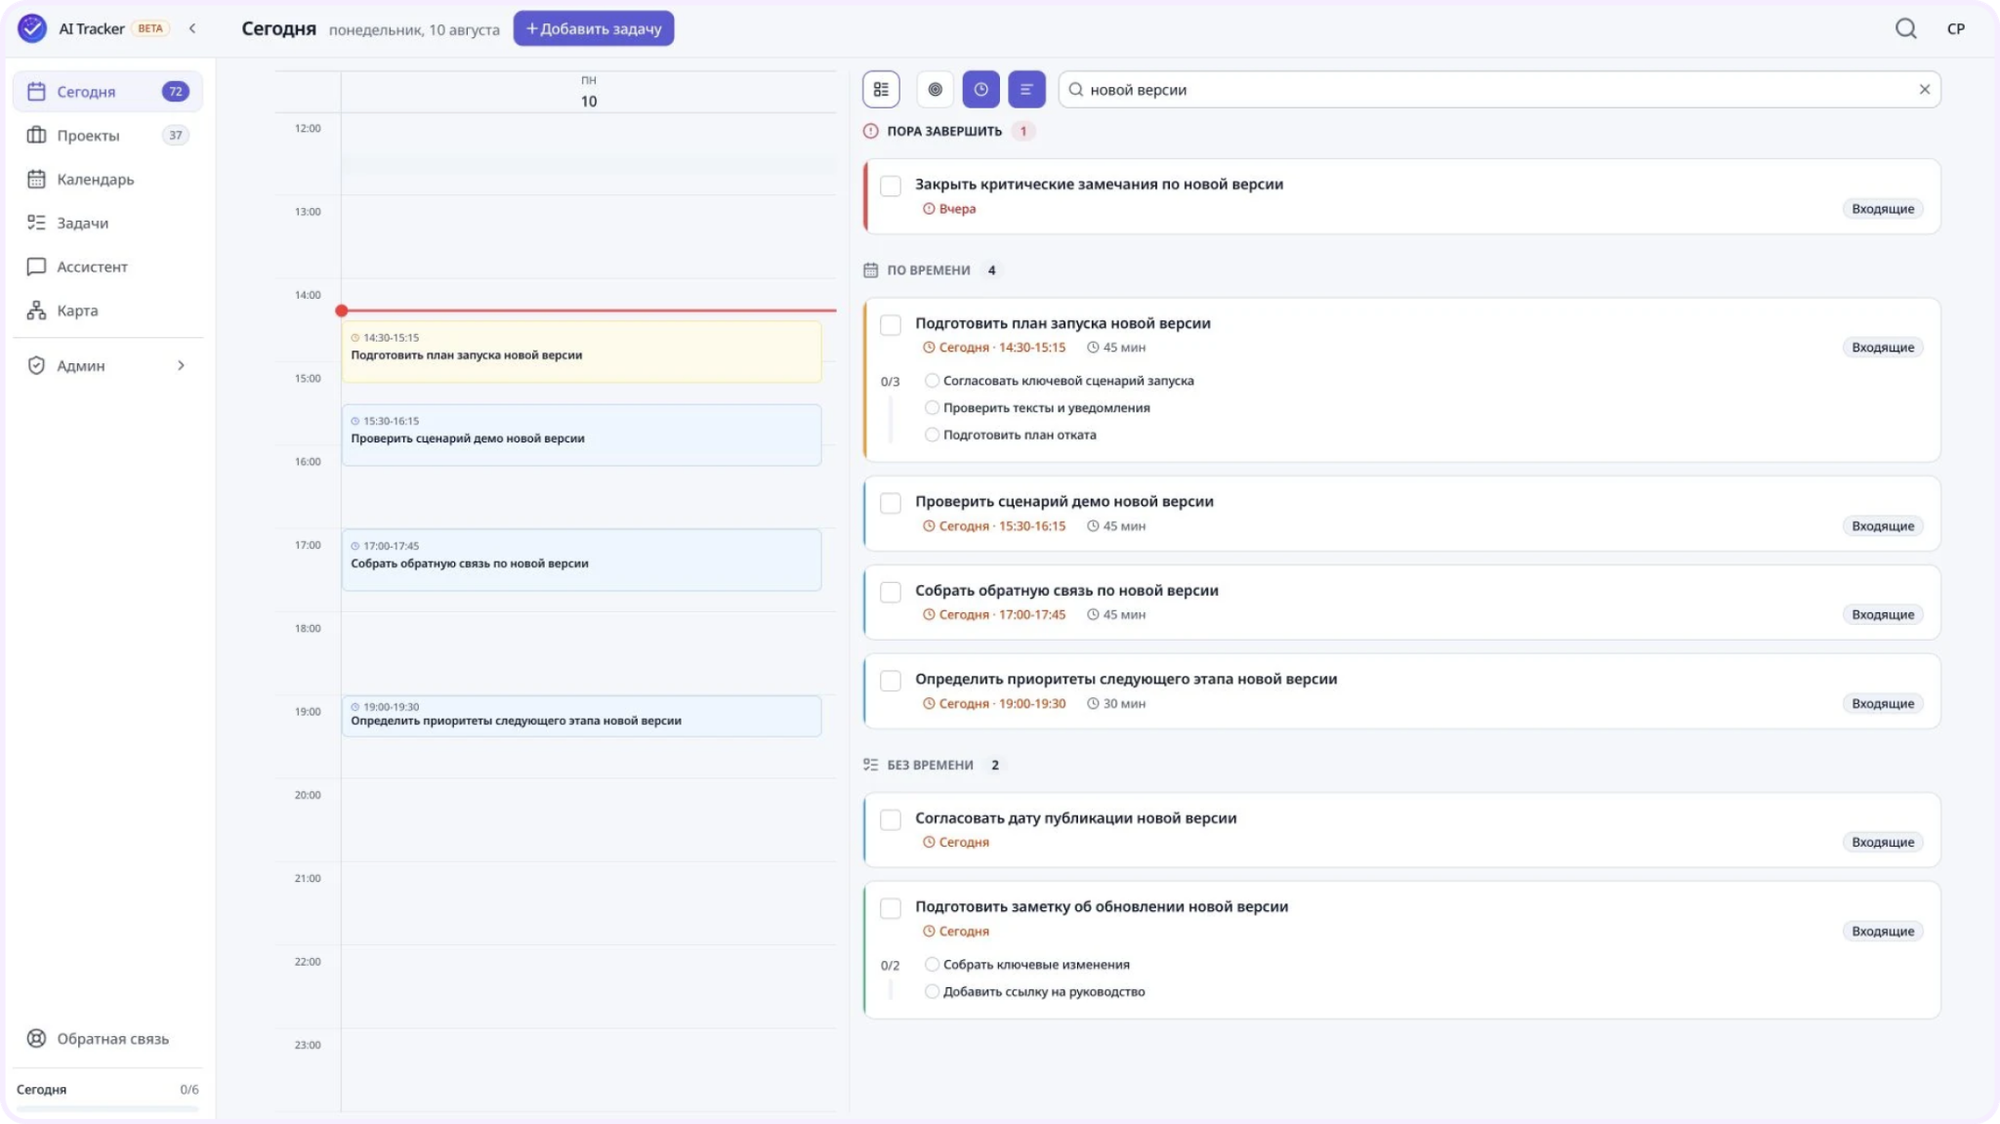2000x1124 pixels.
Task: Click the Добавить задачу button
Action: tap(594, 28)
